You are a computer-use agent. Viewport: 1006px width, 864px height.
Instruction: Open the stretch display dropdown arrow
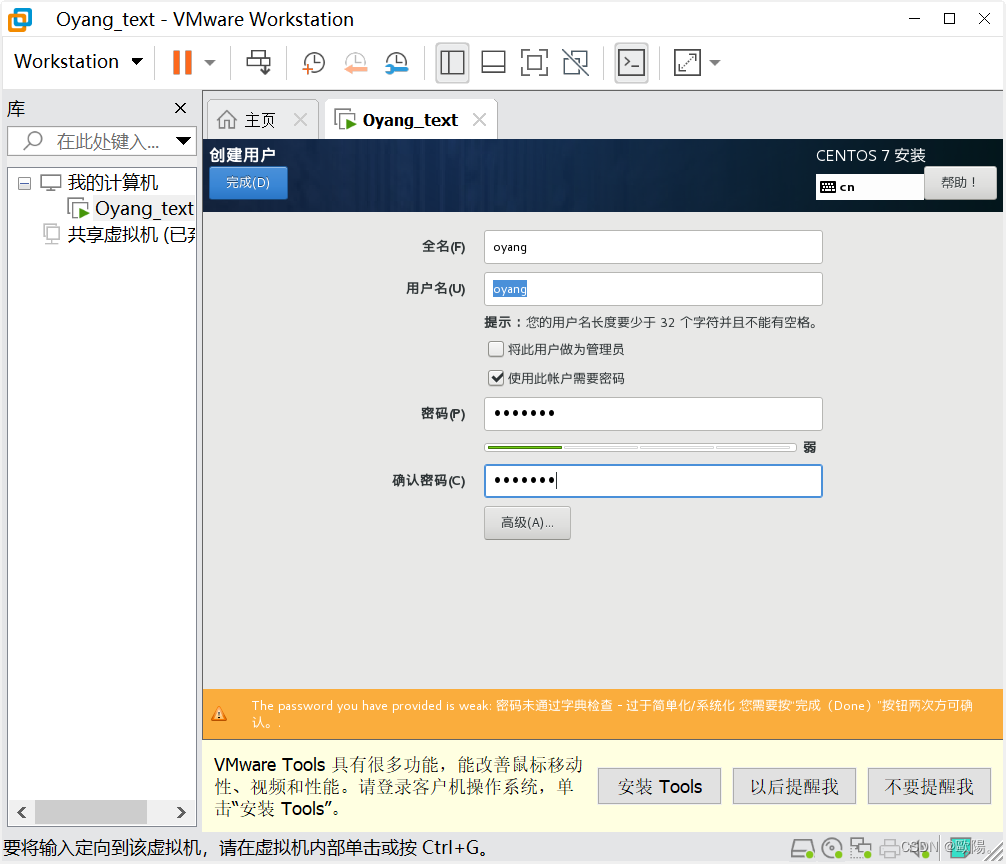[x=715, y=63]
